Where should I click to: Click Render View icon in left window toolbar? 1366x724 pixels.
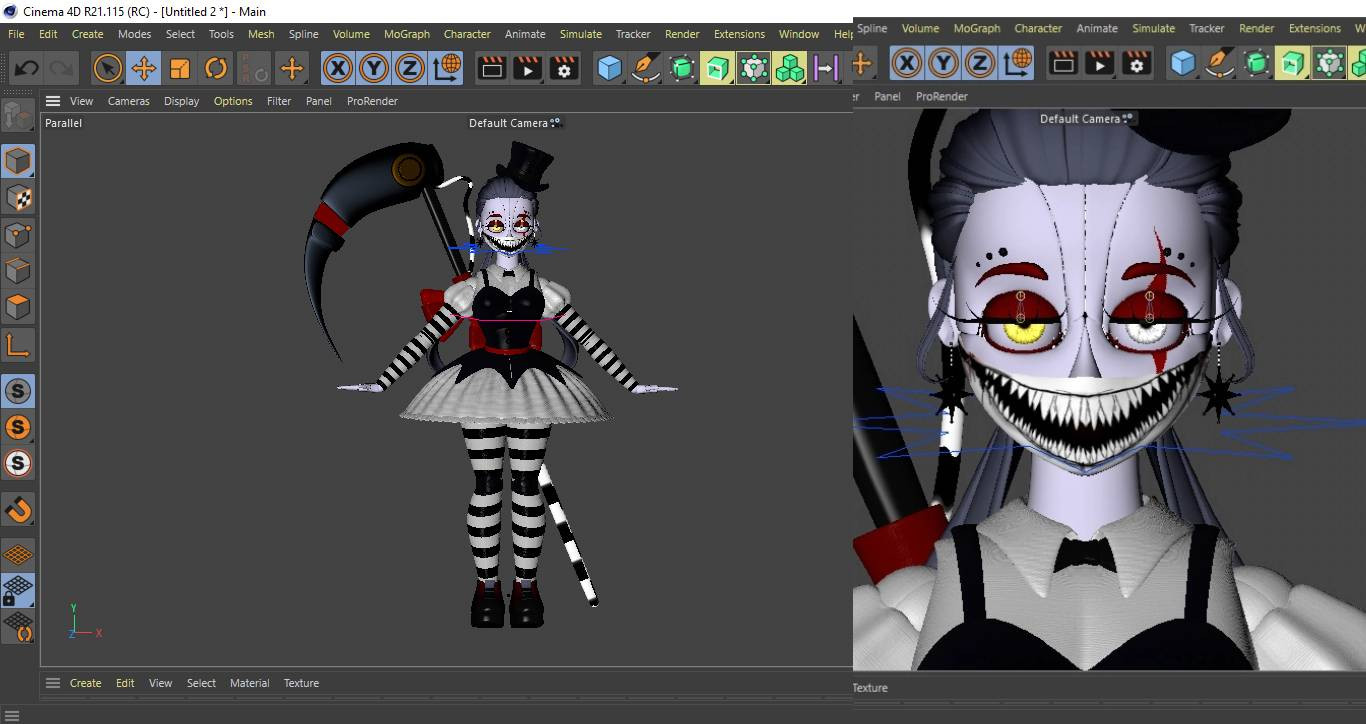pos(492,69)
